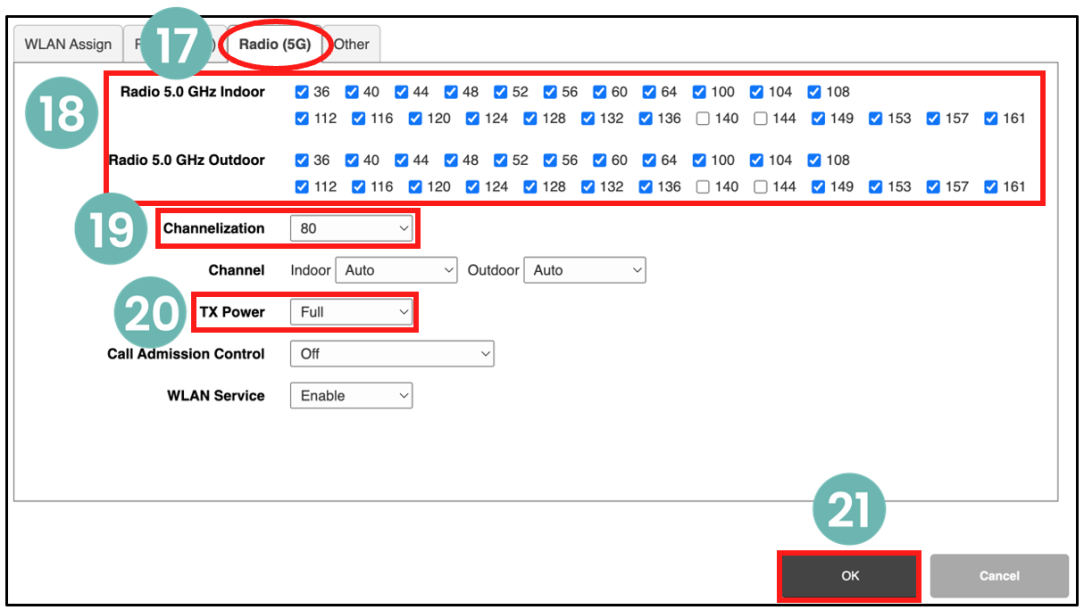Enable Outdoor channel 144 checkbox
Screen dimensions: 1084x610
pos(760,187)
